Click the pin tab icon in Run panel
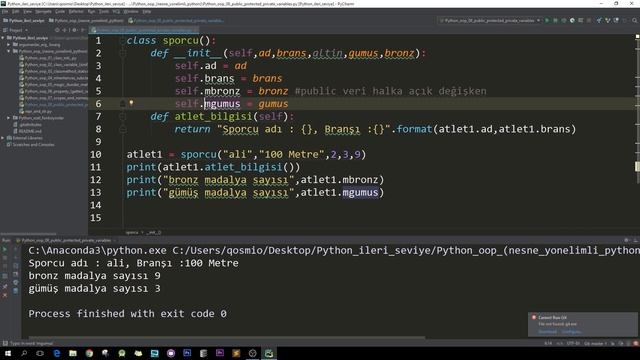Viewport: 640px width, 360px height. [5, 287]
